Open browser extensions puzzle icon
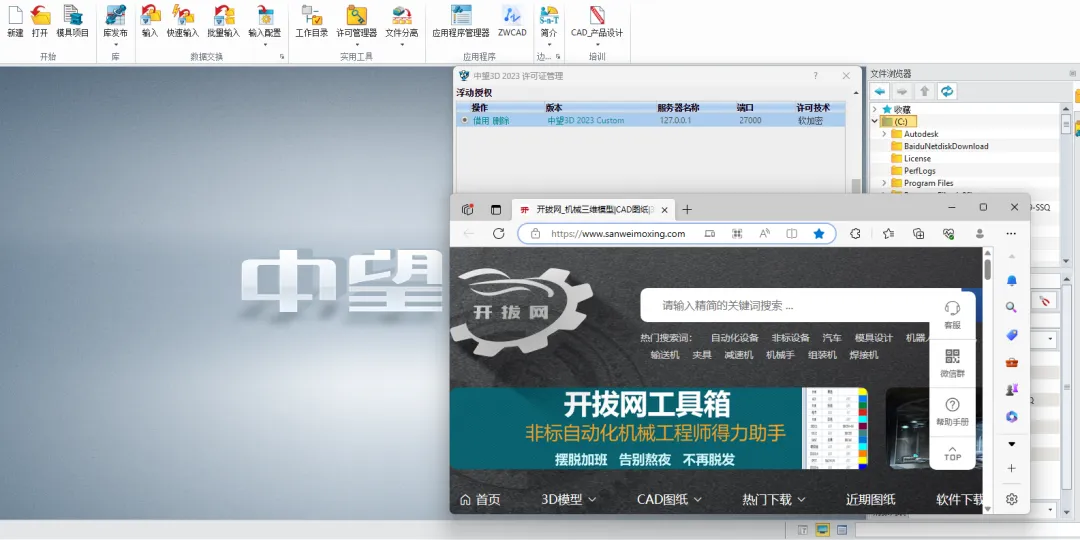This screenshot has height=540, width=1080. [855, 233]
